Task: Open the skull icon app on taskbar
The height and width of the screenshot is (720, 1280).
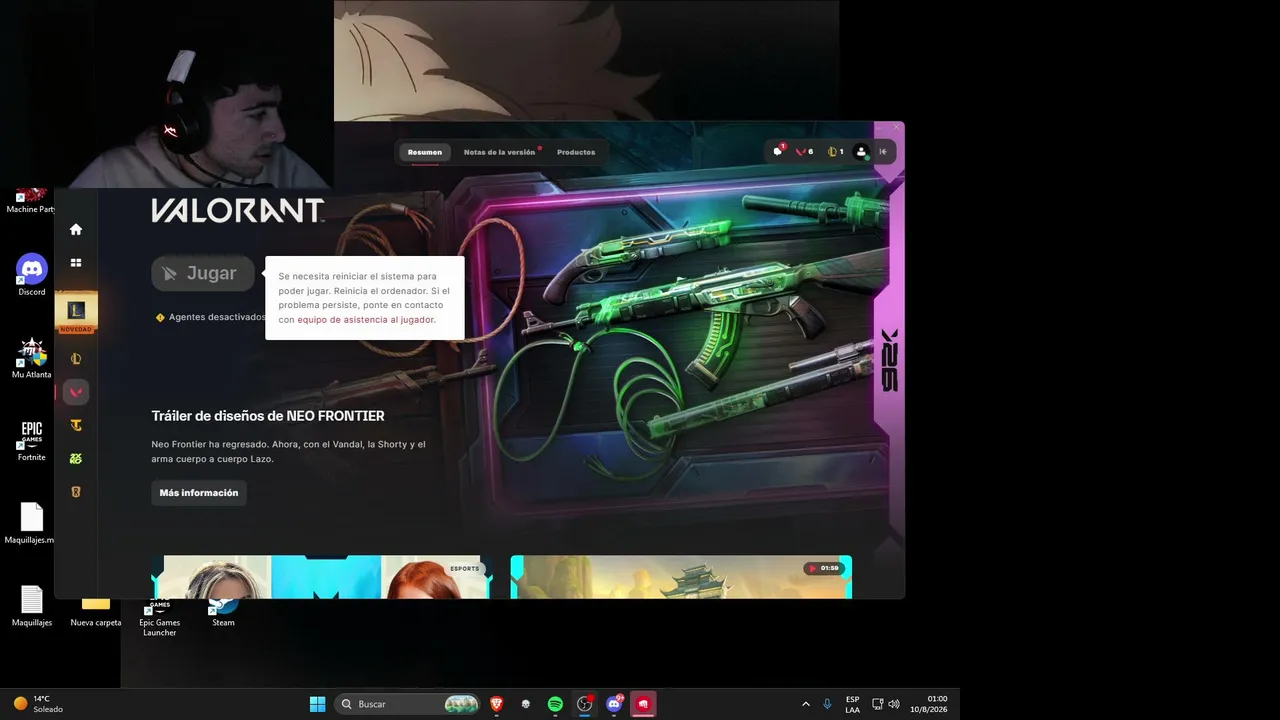Action: [x=526, y=704]
